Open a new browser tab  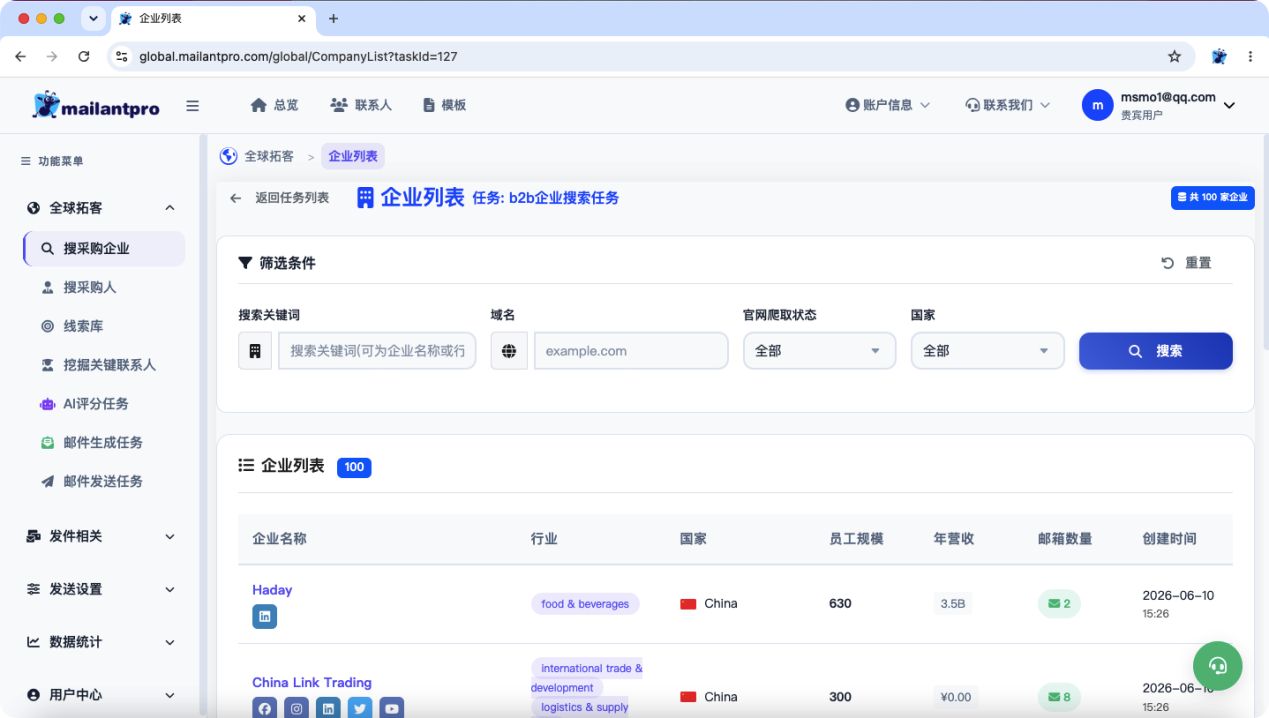[x=334, y=18]
